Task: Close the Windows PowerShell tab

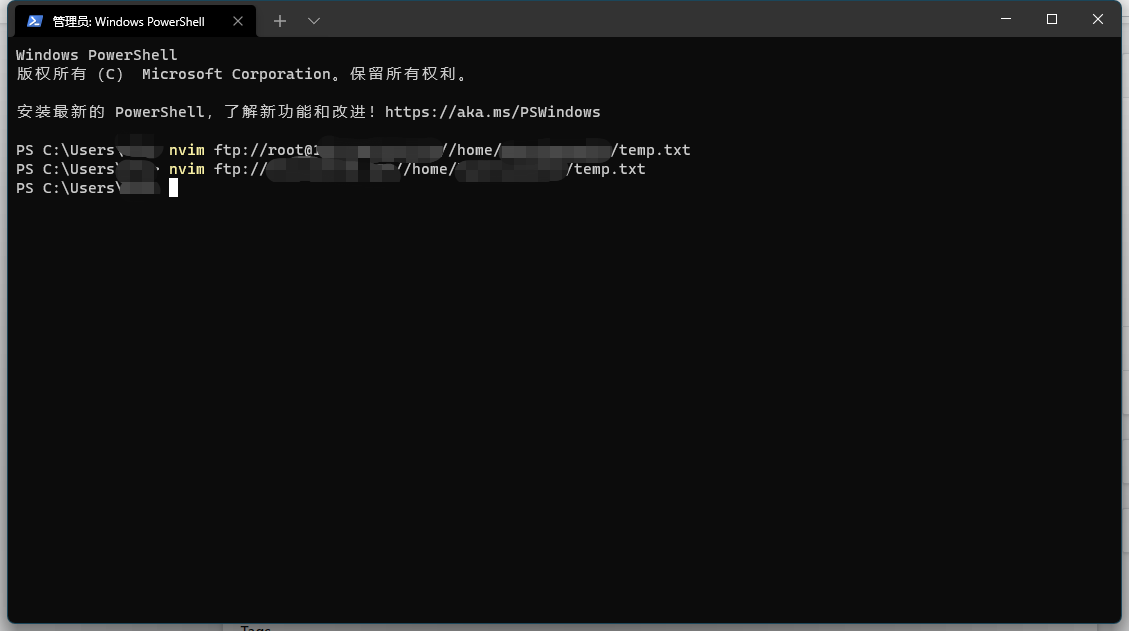Action: click(x=238, y=21)
